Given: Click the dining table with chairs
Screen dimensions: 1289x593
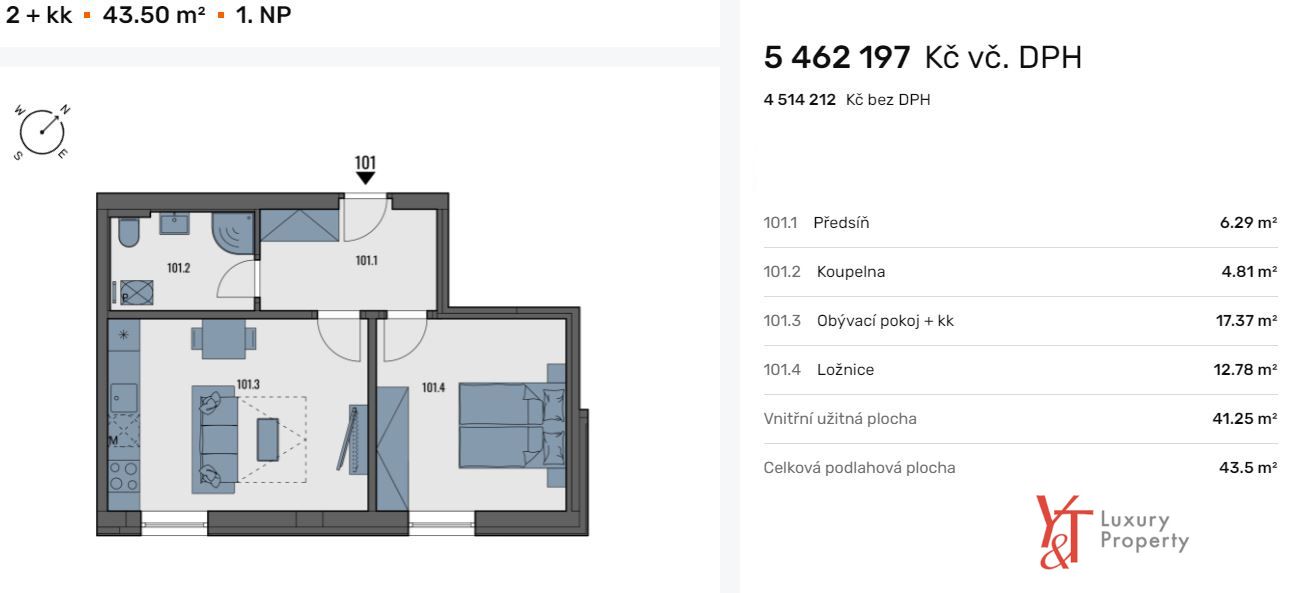Looking at the screenshot, I should (223, 338).
